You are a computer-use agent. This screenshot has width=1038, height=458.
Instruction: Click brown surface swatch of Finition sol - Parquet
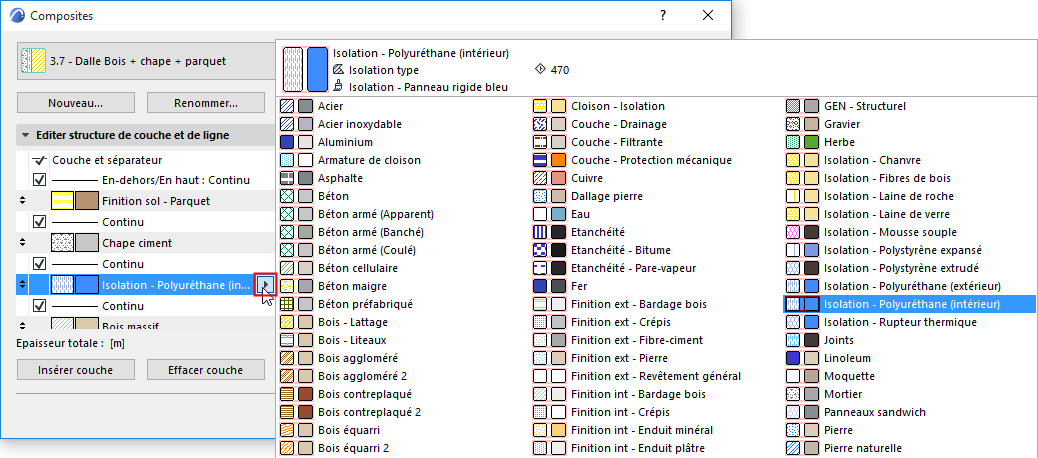point(87,201)
